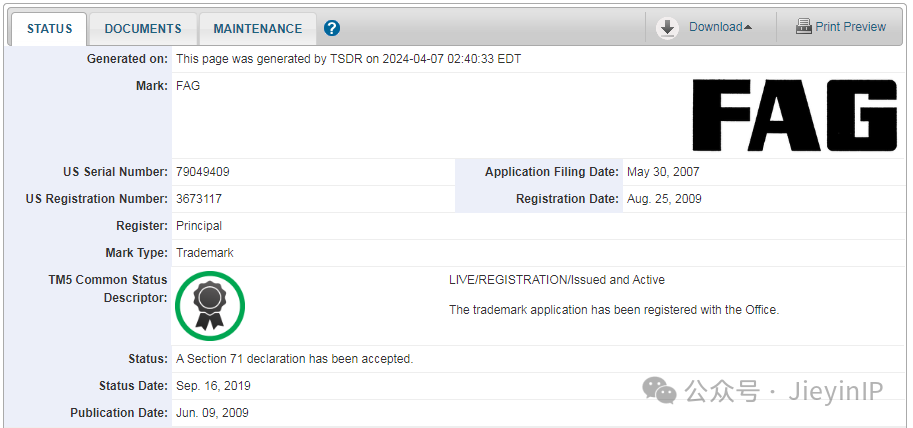Viewport: 913px width, 428px height.
Task: Click the Section 71 declaration status text
Action: pyautogui.click(x=294, y=359)
